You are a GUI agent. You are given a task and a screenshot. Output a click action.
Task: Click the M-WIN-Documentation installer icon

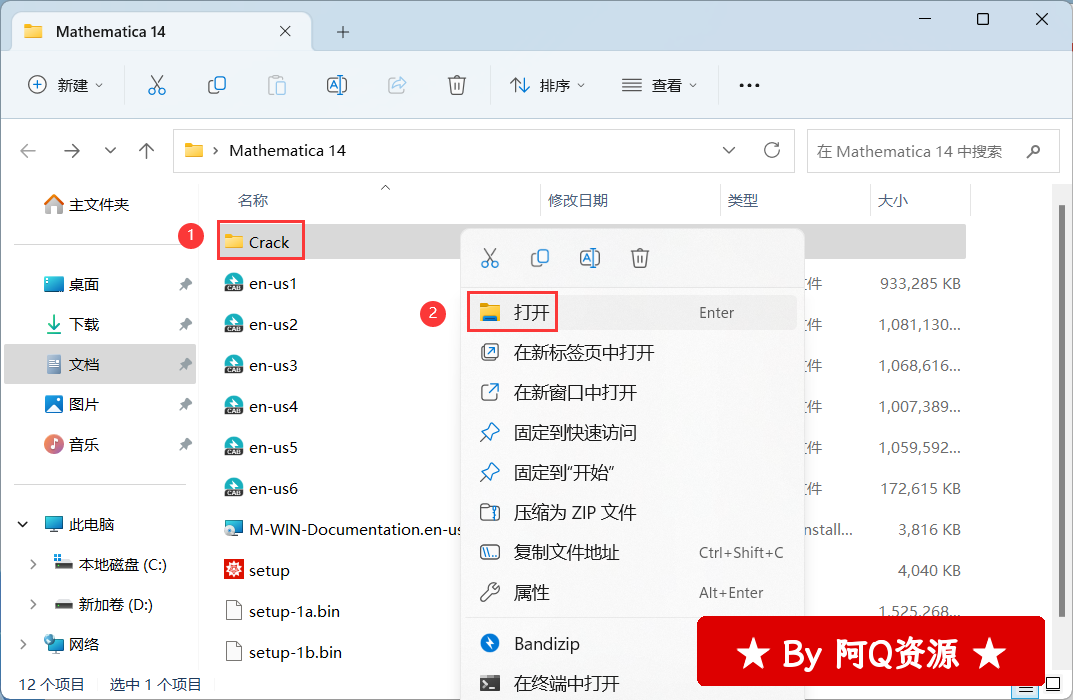(234, 529)
